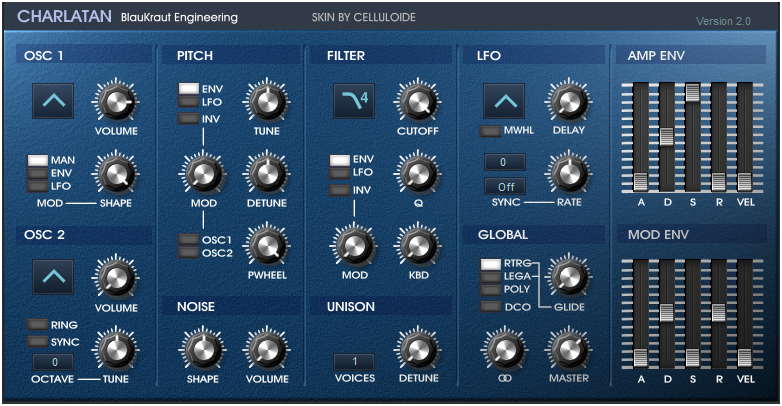Toggle filter ENV modulation source

coord(340,160)
